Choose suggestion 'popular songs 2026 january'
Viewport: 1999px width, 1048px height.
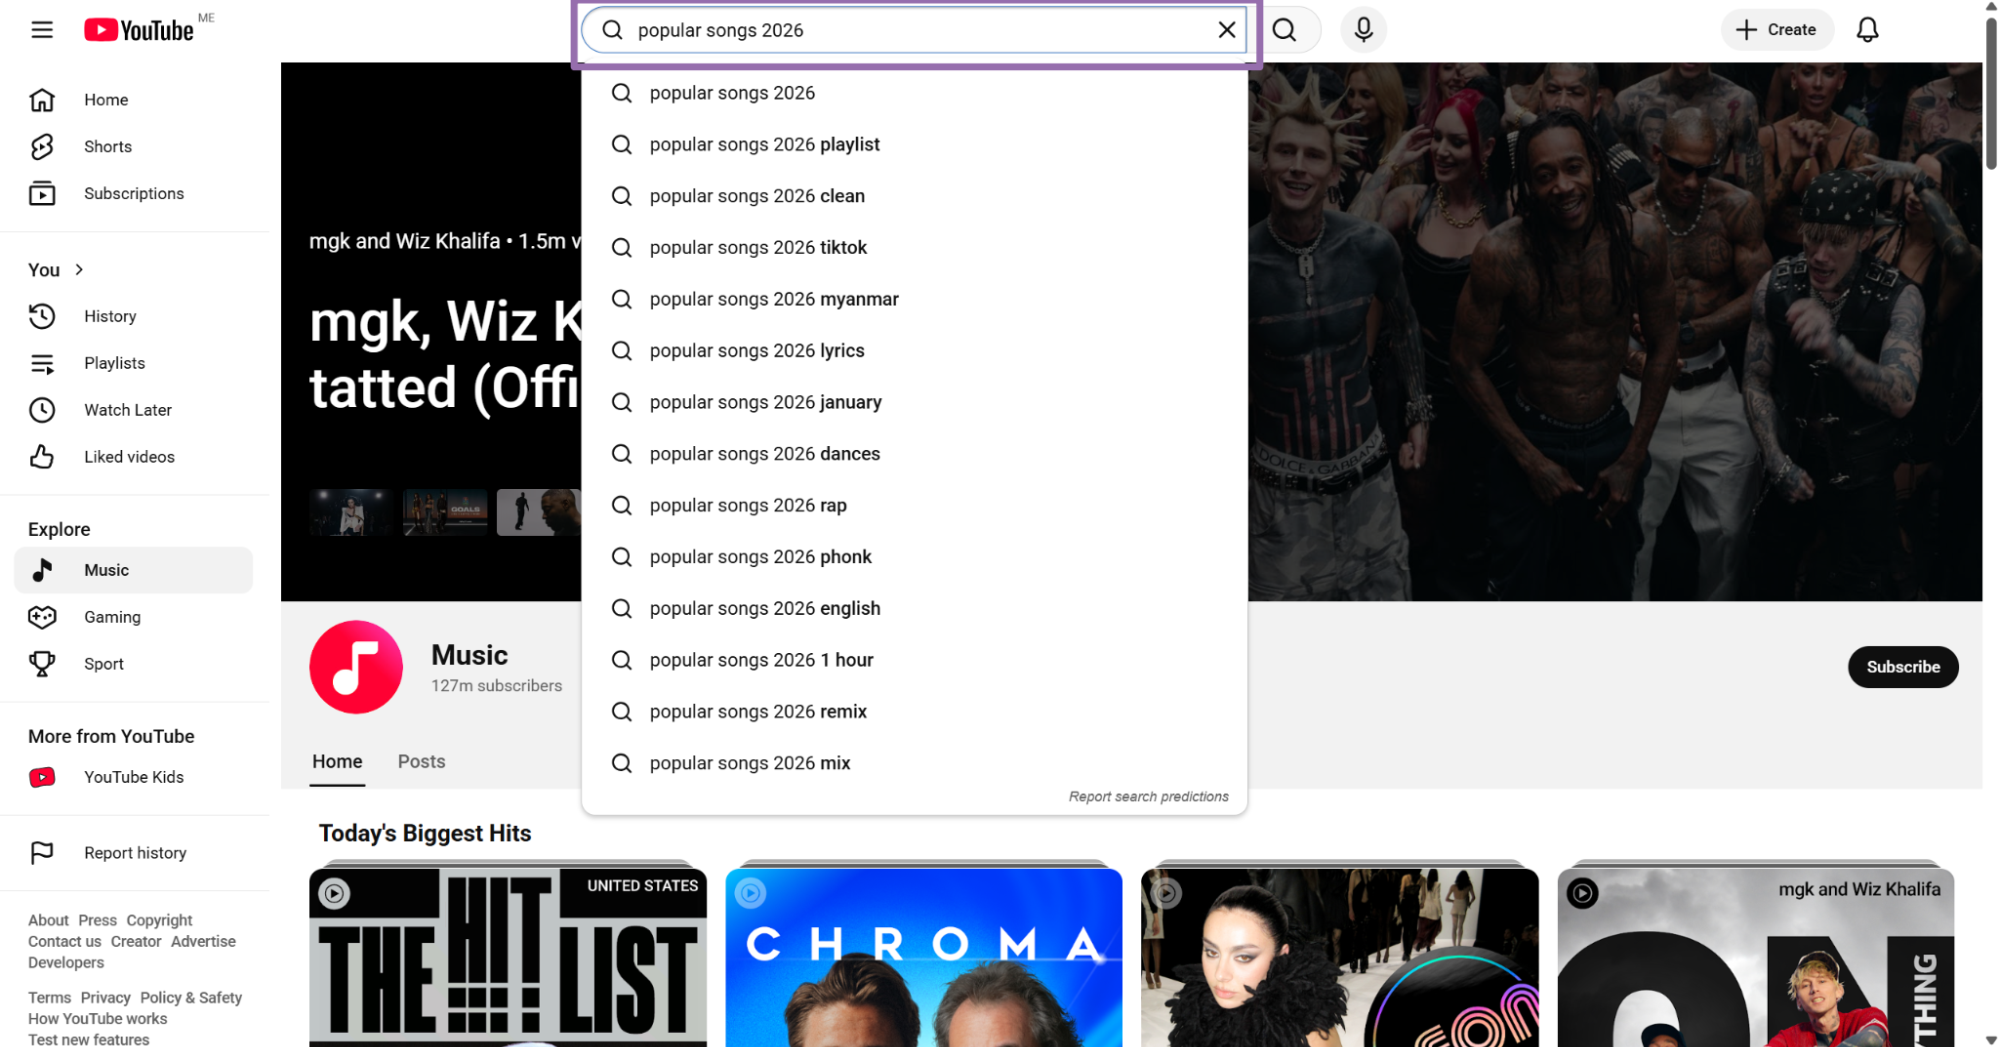(914, 402)
